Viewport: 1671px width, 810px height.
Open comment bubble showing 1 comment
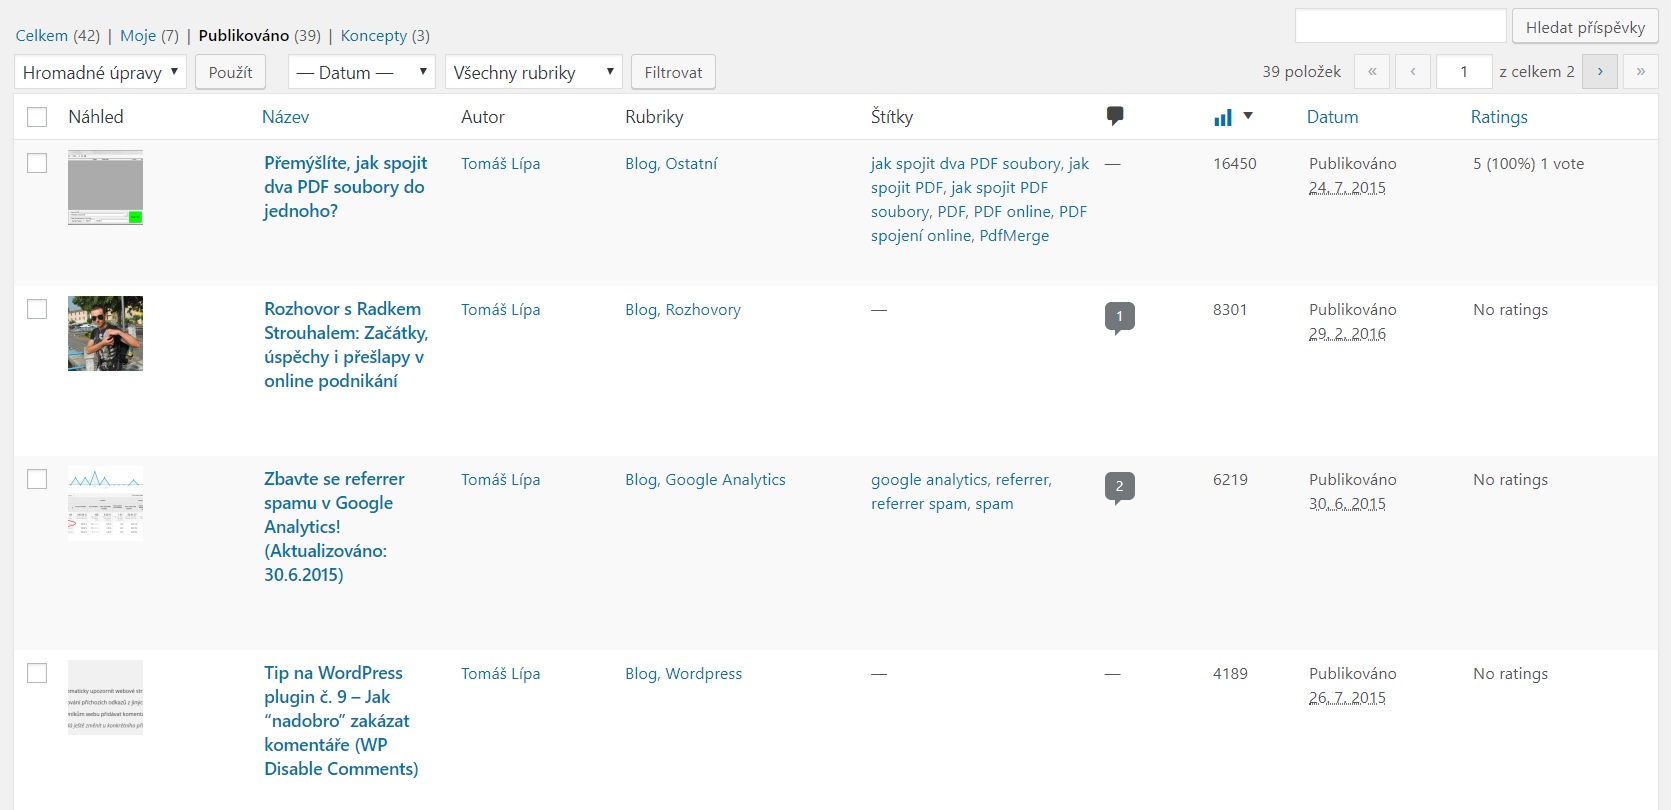click(1119, 317)
